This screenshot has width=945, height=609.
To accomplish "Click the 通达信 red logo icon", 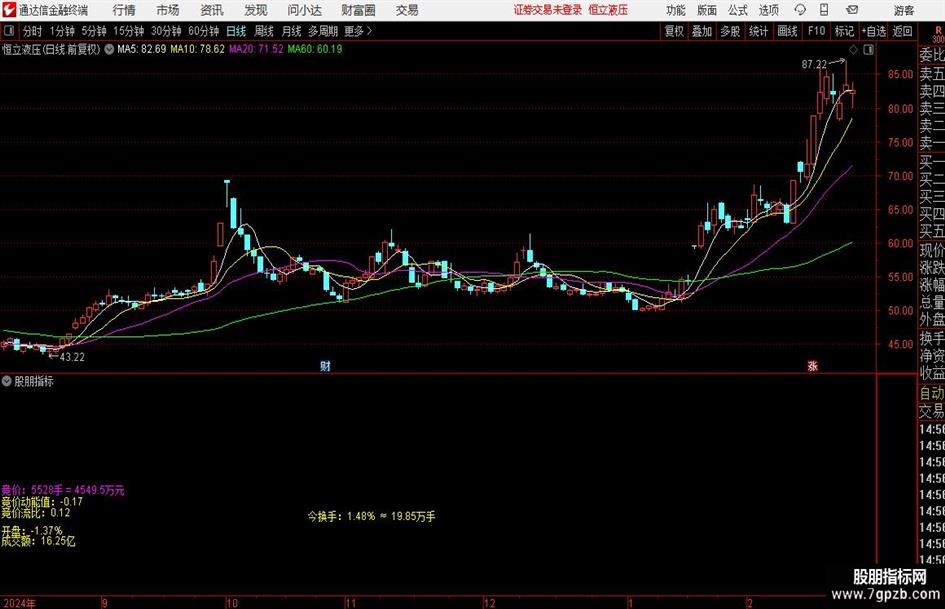I will [9, 10].
